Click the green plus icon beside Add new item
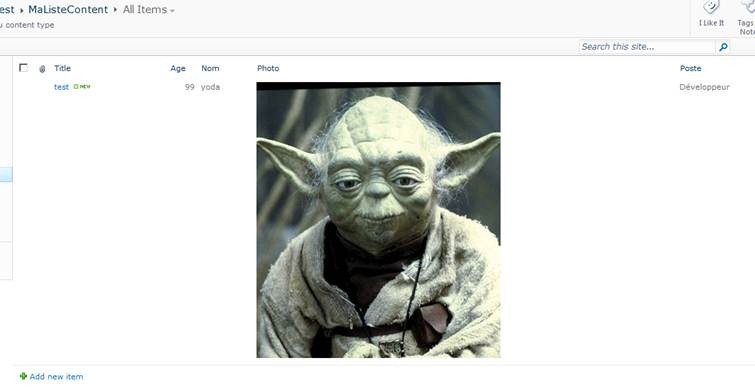755x387 pixels. (23, 376)
